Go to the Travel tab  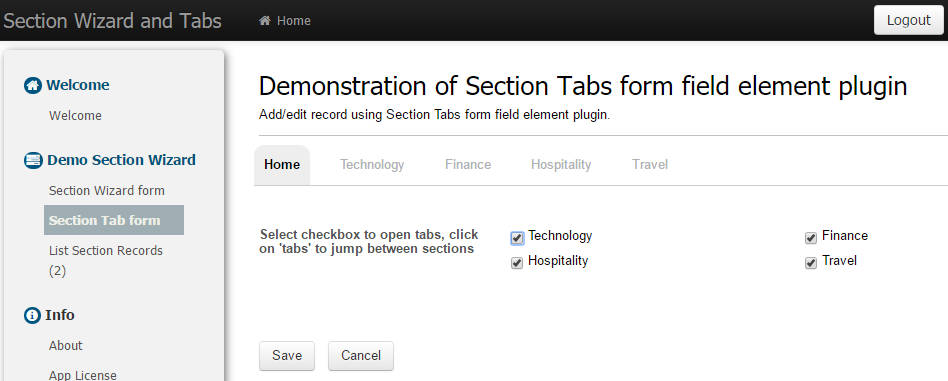point(650,164)
